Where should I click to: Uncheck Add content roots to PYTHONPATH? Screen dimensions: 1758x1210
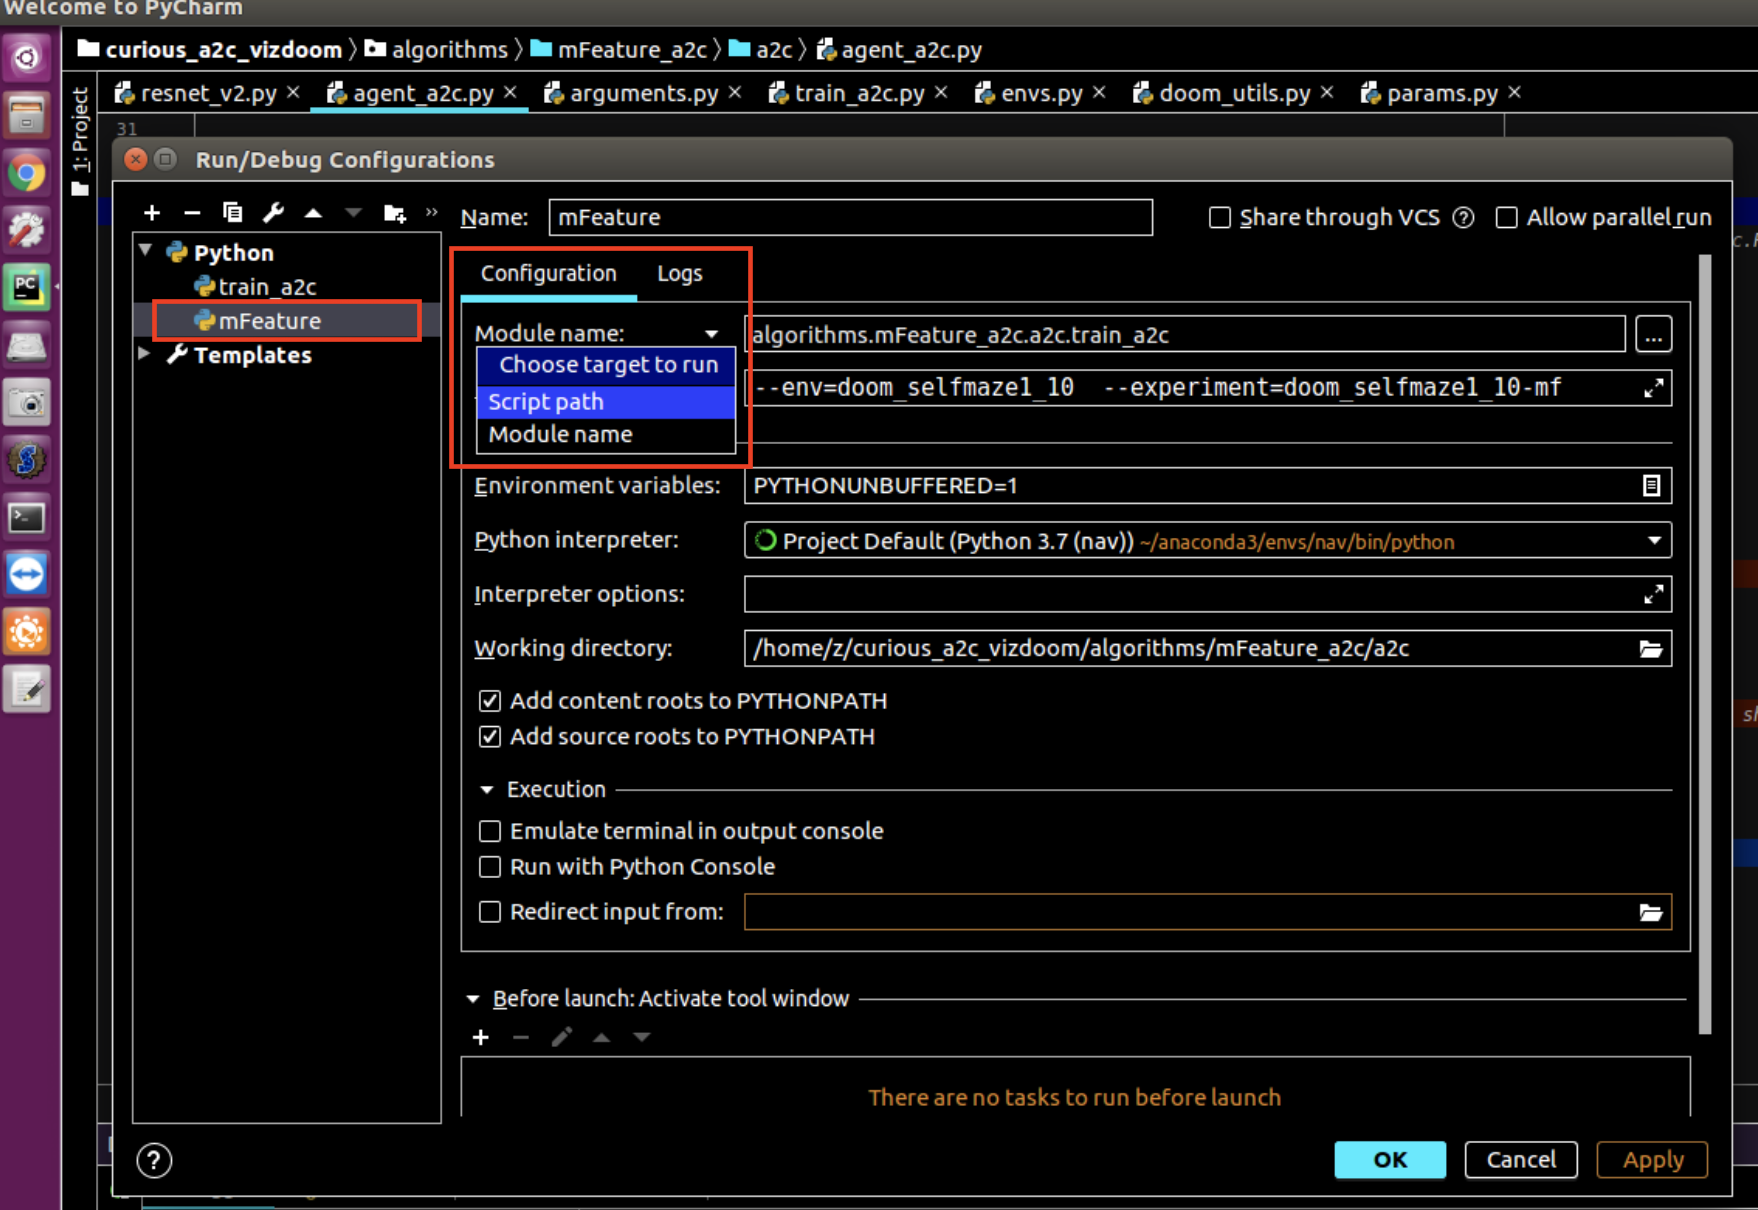pos(490,700)
